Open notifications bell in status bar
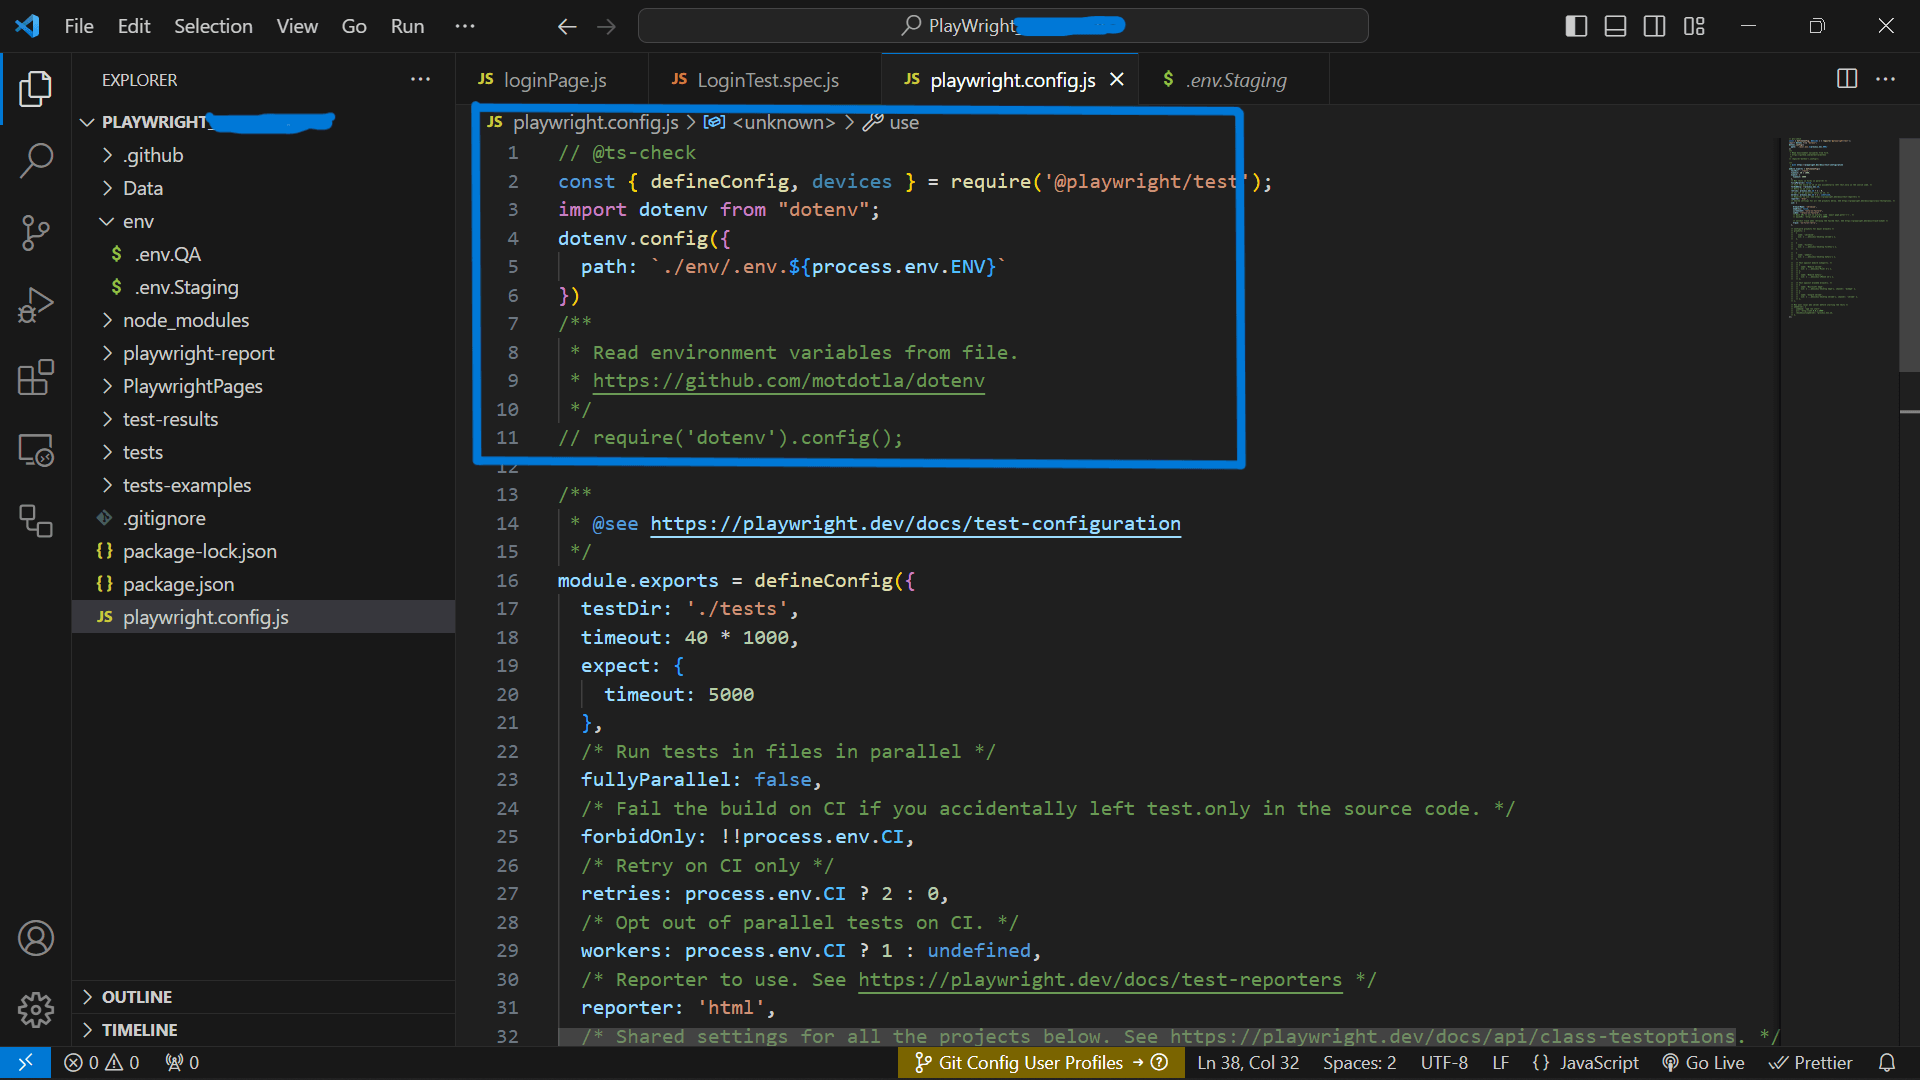Image resolution: width=1920 pixels, height=1080 pixels. 1886,1062
